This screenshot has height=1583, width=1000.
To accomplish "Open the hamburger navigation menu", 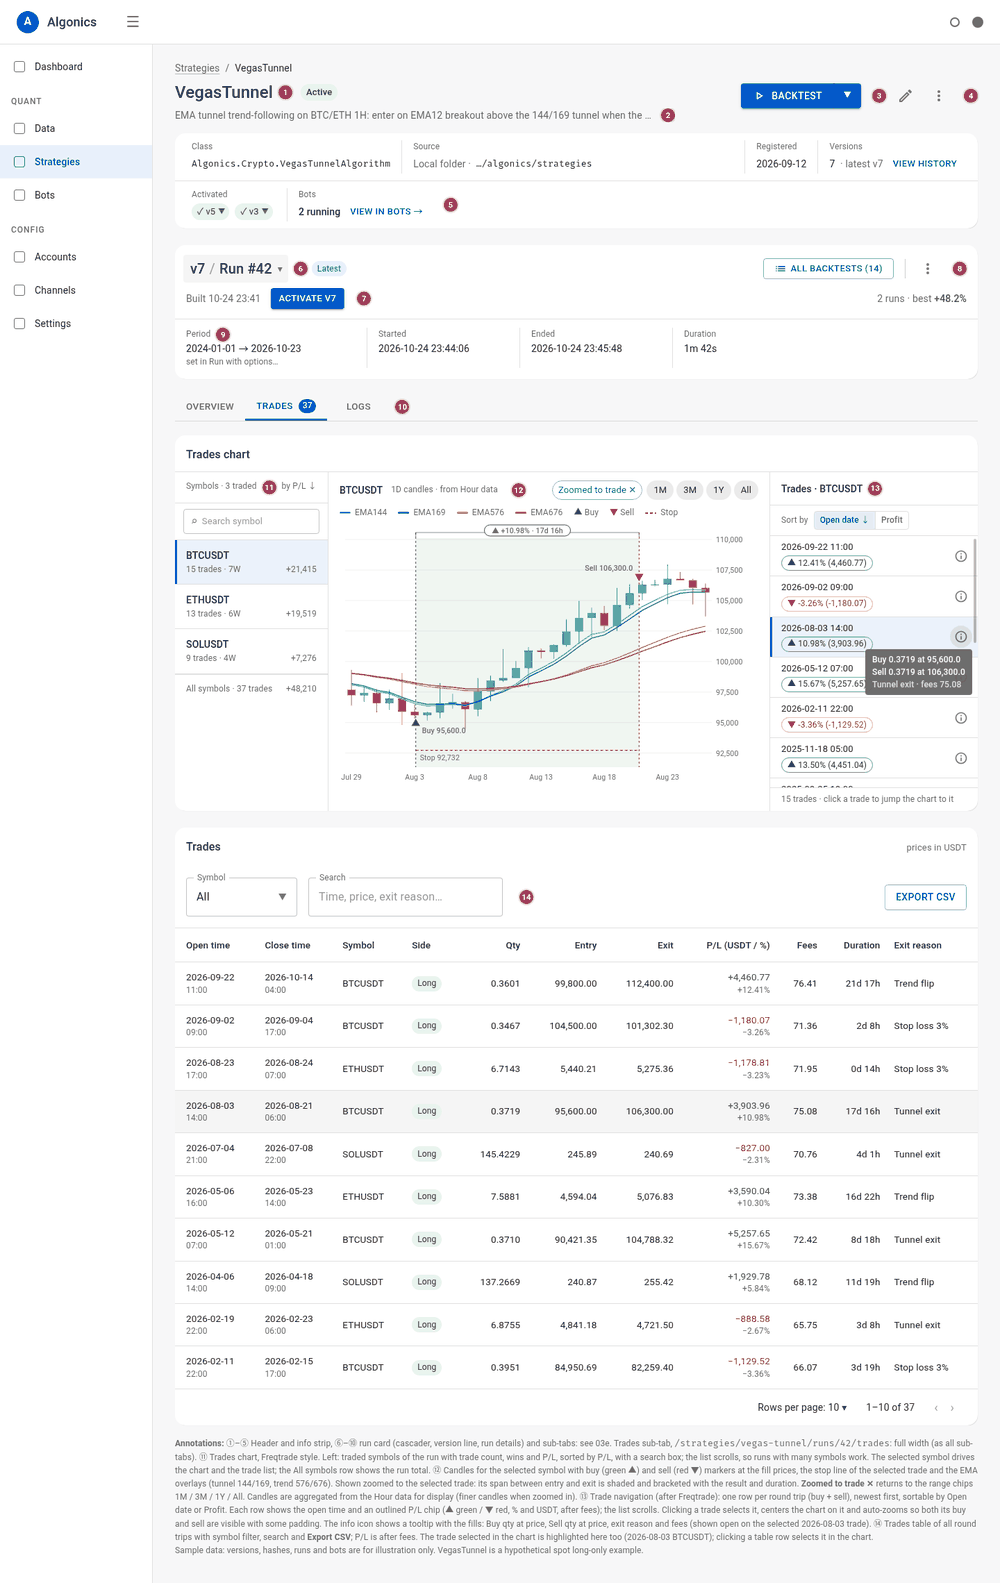I will coord(133,22).
